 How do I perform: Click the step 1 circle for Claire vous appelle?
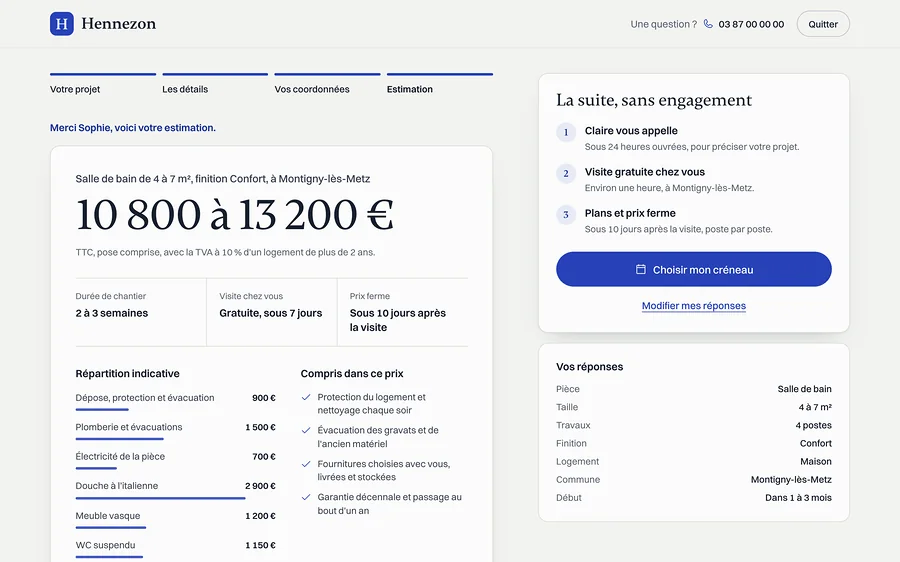566,133
